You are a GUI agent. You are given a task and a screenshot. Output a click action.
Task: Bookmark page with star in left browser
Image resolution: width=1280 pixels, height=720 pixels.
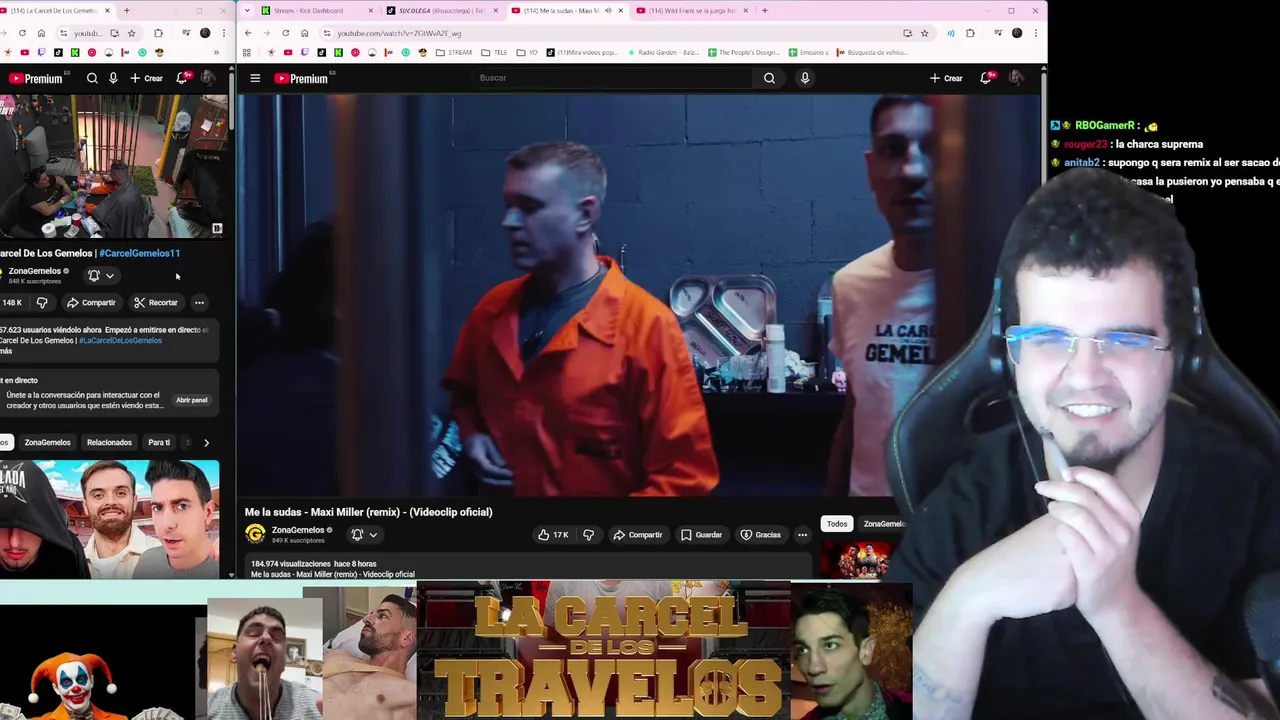coord(131,33)
